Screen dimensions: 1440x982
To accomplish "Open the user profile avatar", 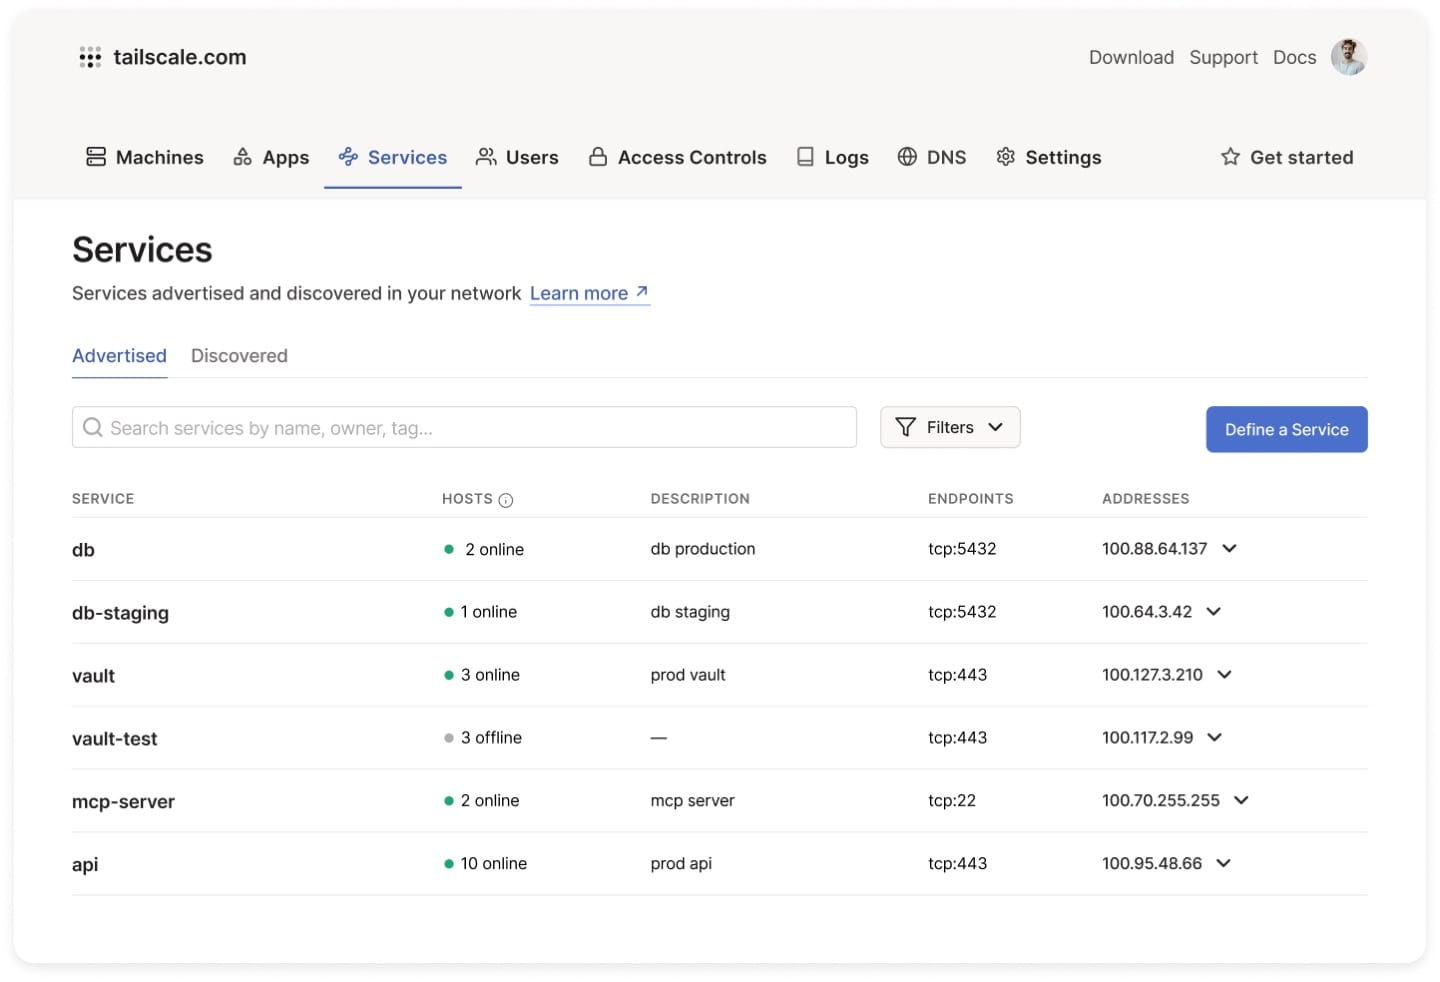I will coord(1348,57).
